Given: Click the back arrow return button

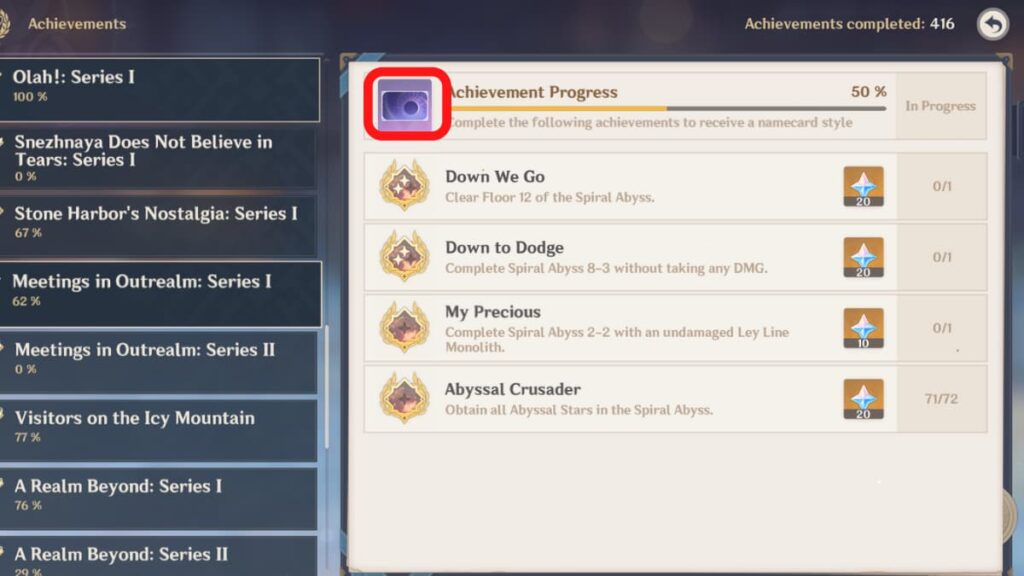Looking at the screenshot, I should pos(993,24).
